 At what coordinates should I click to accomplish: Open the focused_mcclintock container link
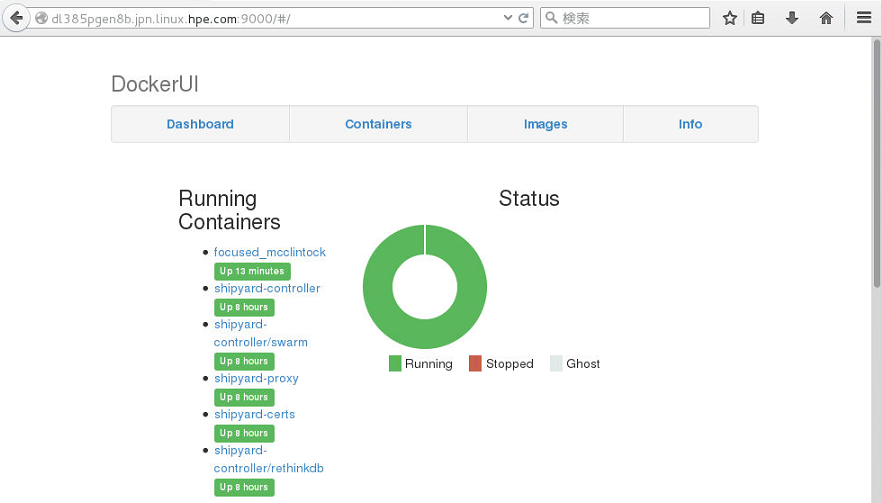click(270, 252)
